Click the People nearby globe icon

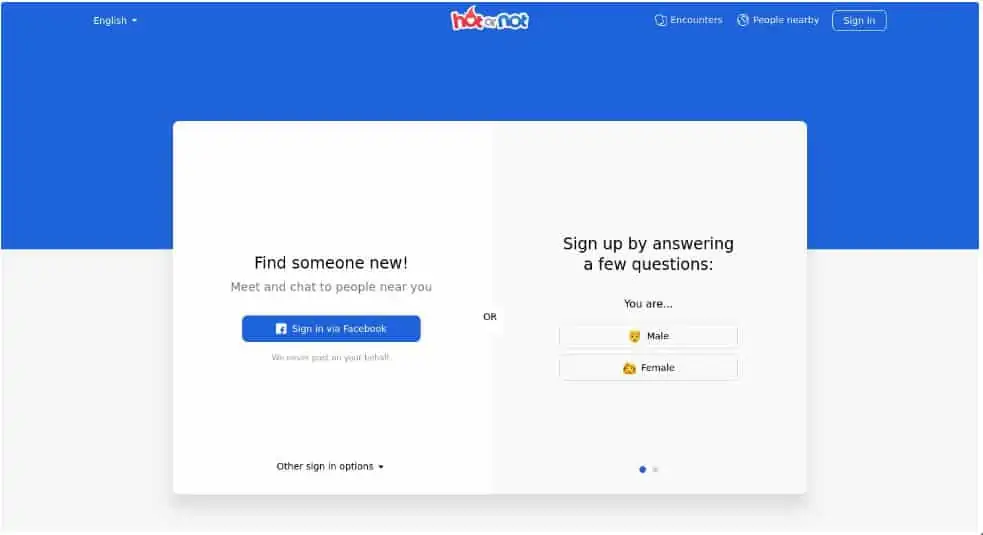pos(742,20)
